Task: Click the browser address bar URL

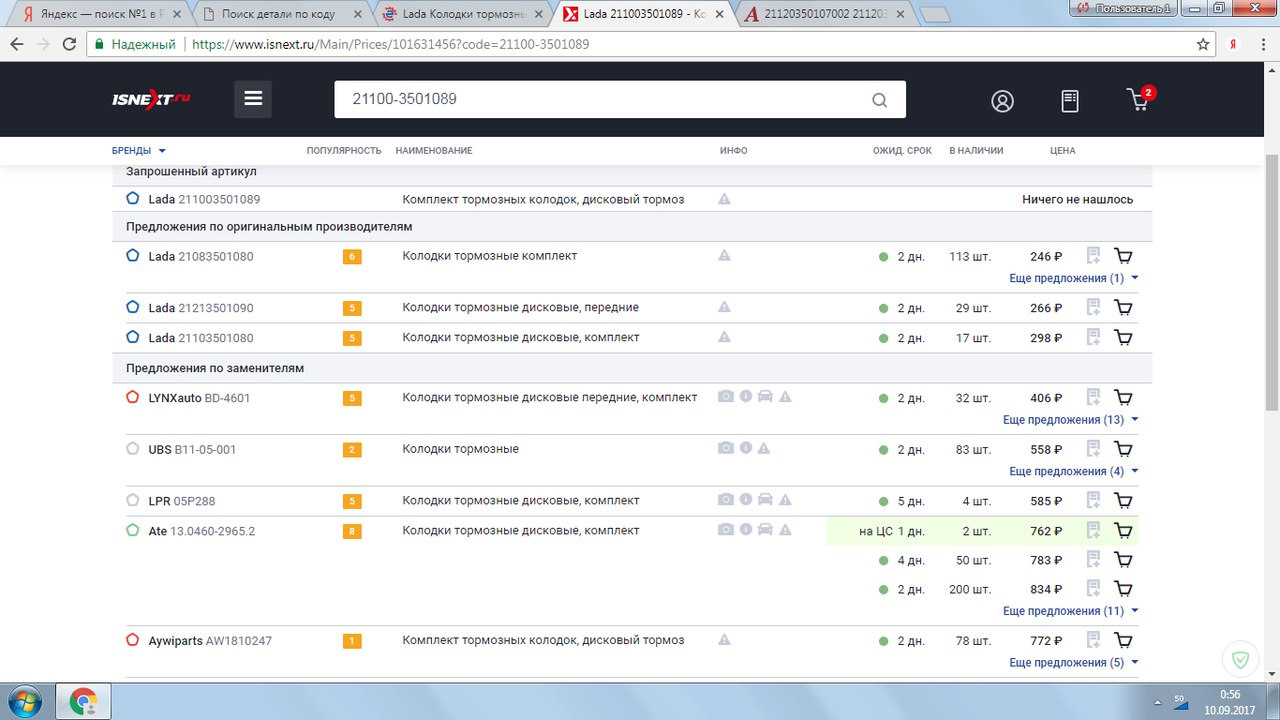Action: point(390,45)
